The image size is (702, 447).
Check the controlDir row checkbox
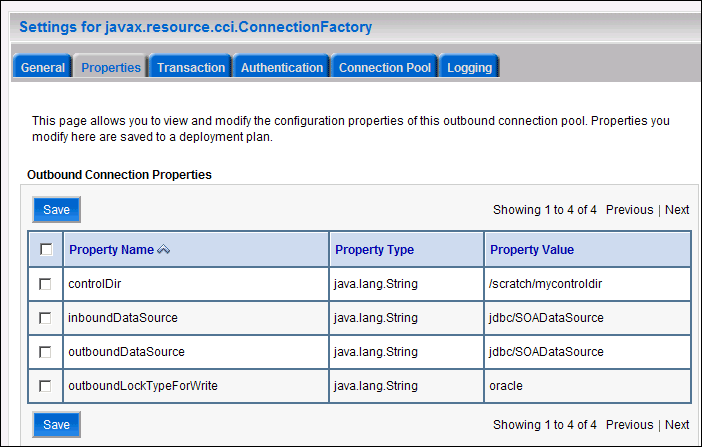pyautogui.click(x=45, y=284)
